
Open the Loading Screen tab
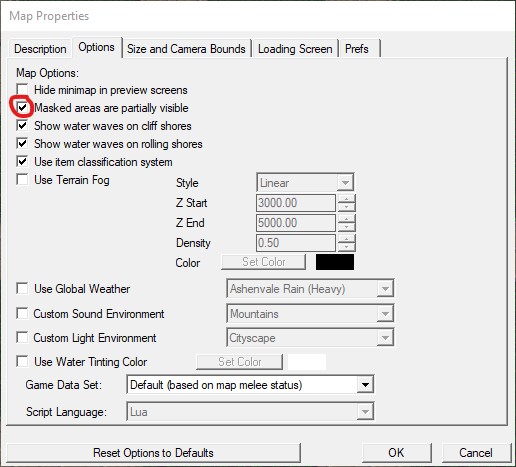point(295,49)
